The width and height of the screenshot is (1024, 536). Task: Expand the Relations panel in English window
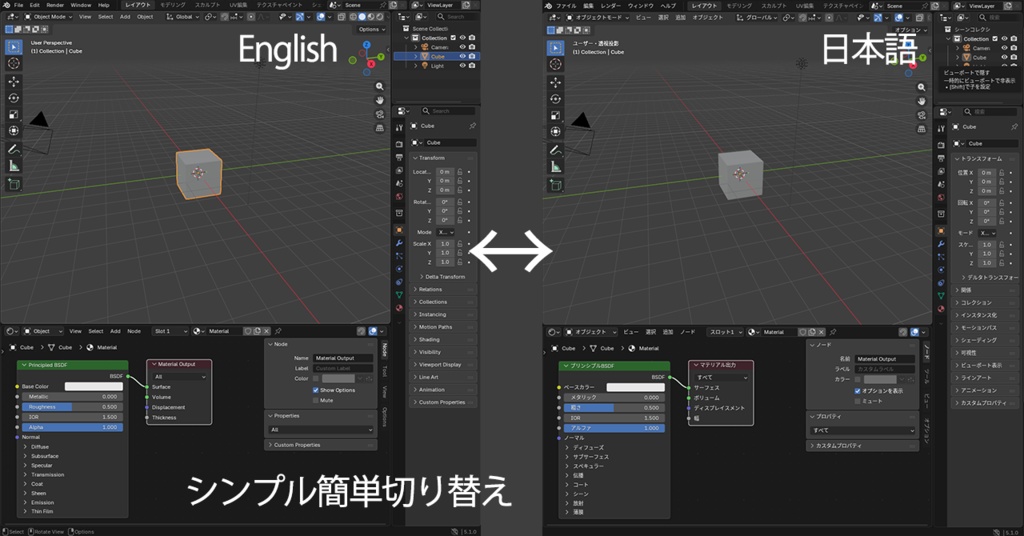pos(443,289)
